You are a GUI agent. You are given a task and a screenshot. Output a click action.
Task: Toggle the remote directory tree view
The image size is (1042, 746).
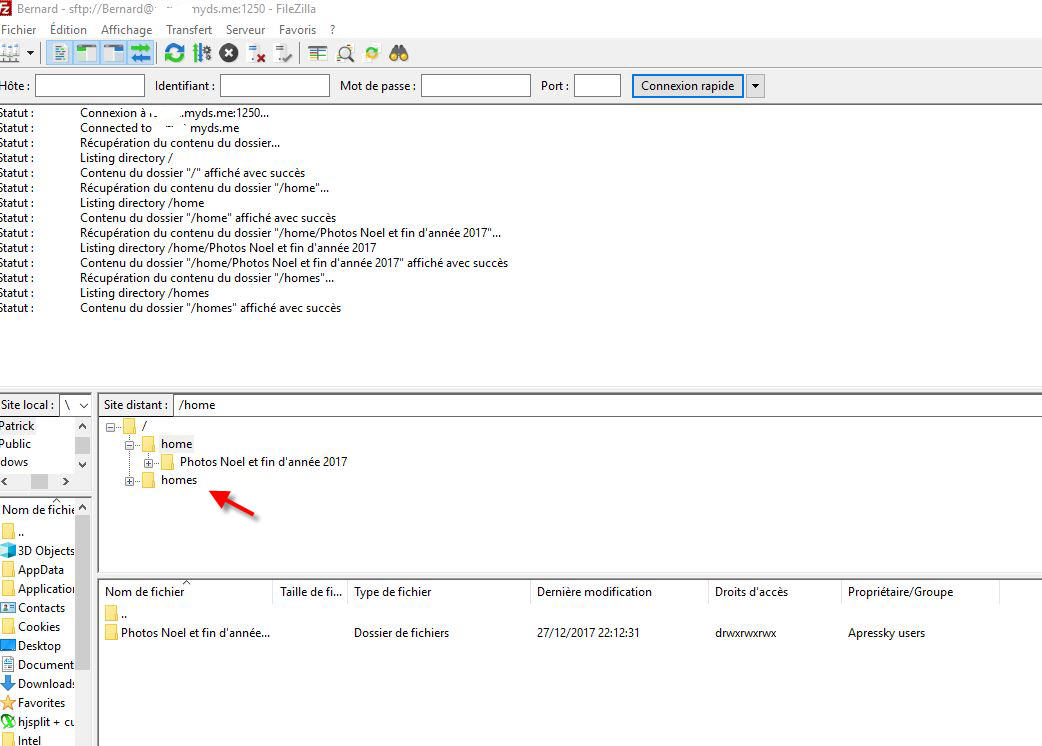[114, 53]
